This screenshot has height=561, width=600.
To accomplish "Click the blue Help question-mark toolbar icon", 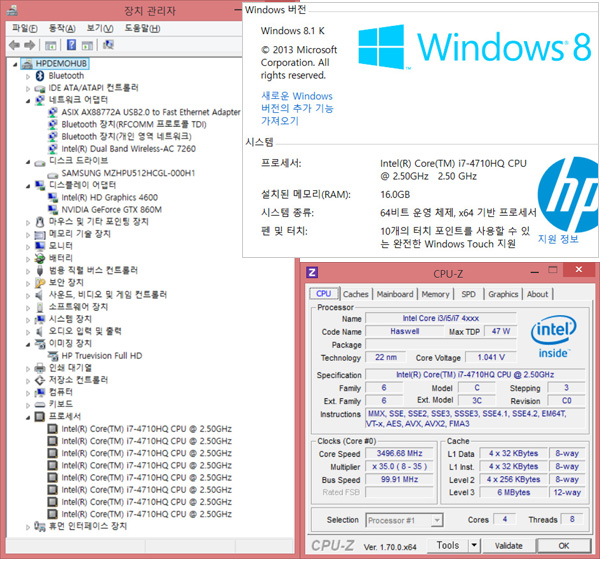I will pyautogui.click(x=71, y=45).
